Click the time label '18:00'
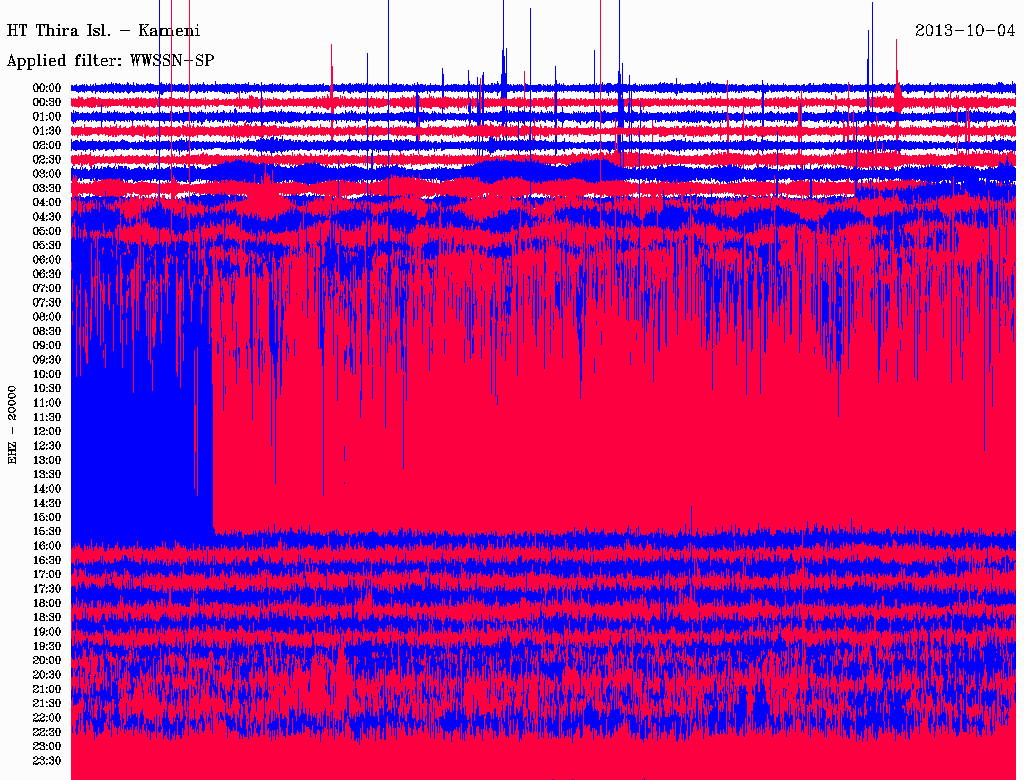1024x780 pixels. pos(47,603)
